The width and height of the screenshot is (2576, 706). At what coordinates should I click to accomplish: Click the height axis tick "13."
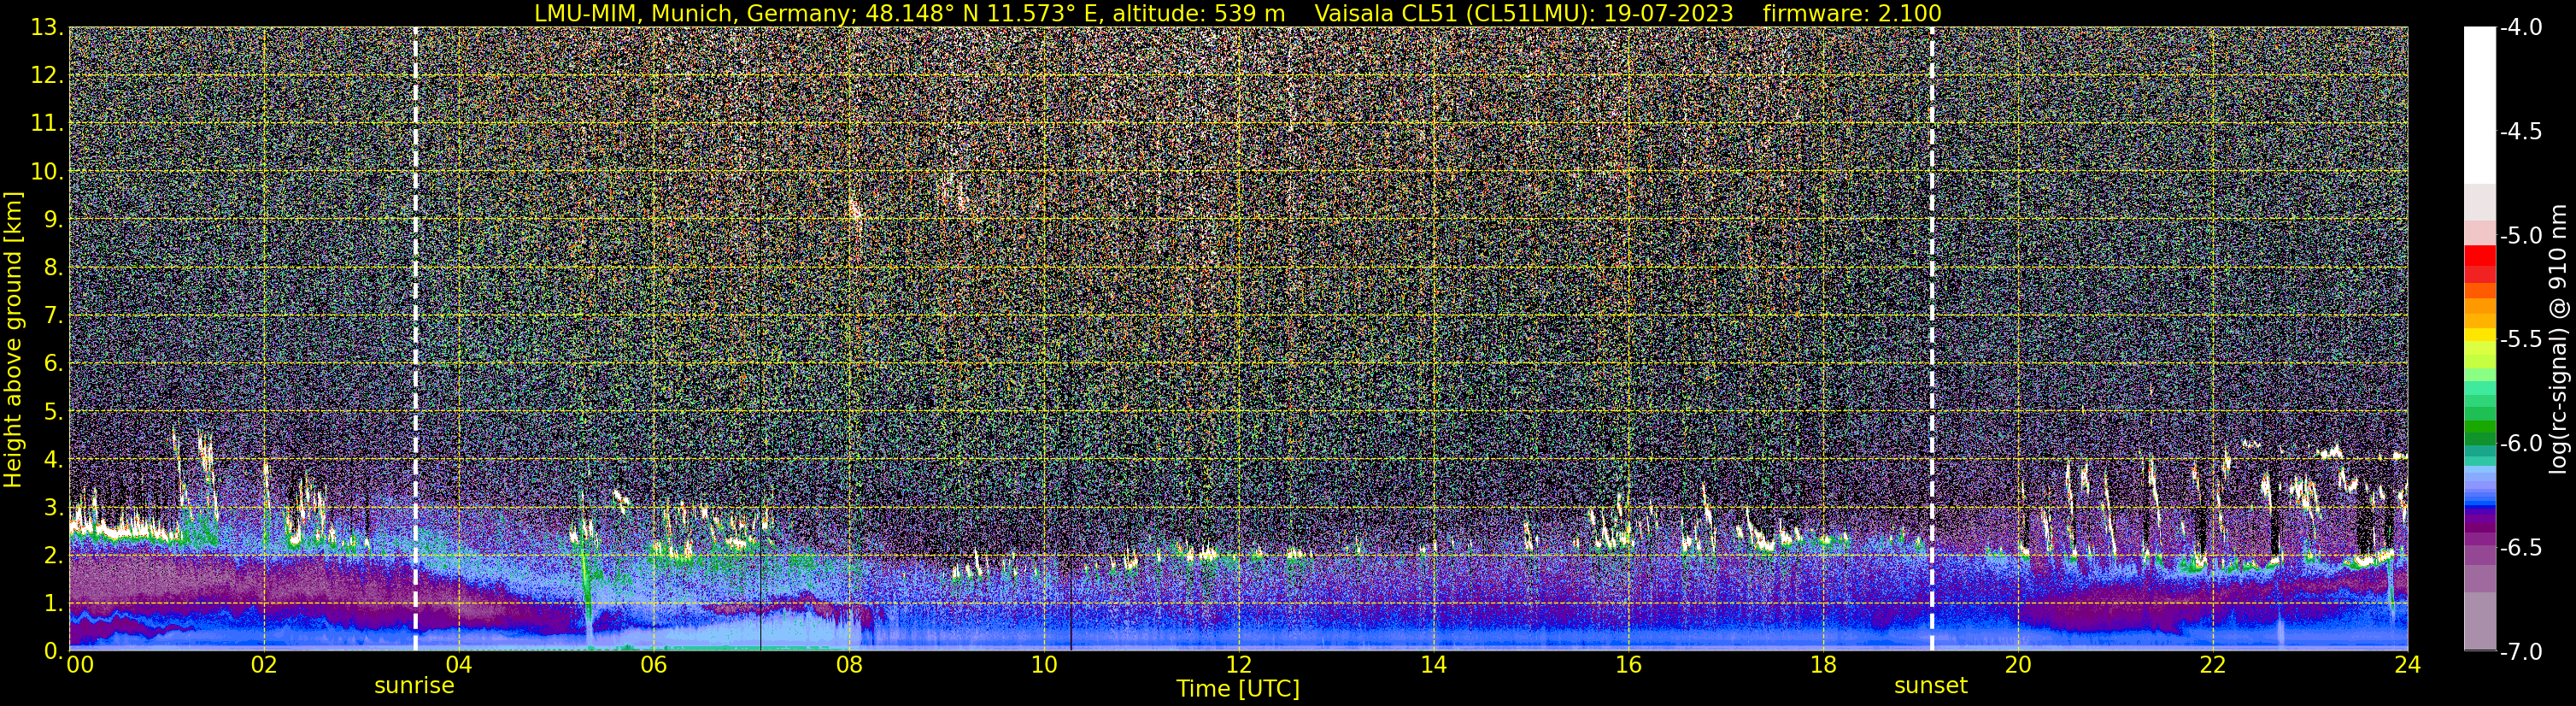pos(47,28)
